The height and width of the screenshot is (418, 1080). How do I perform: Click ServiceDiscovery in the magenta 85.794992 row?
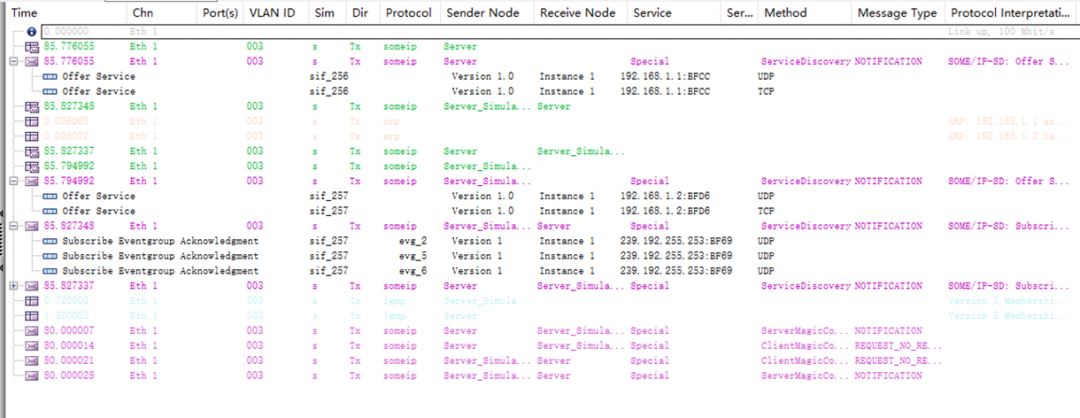click(x=807, y=181)
